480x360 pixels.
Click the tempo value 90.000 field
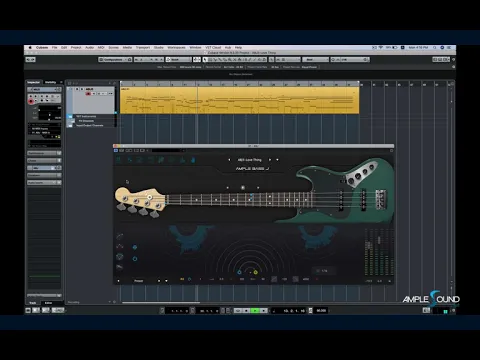click(x=321, y=311)
